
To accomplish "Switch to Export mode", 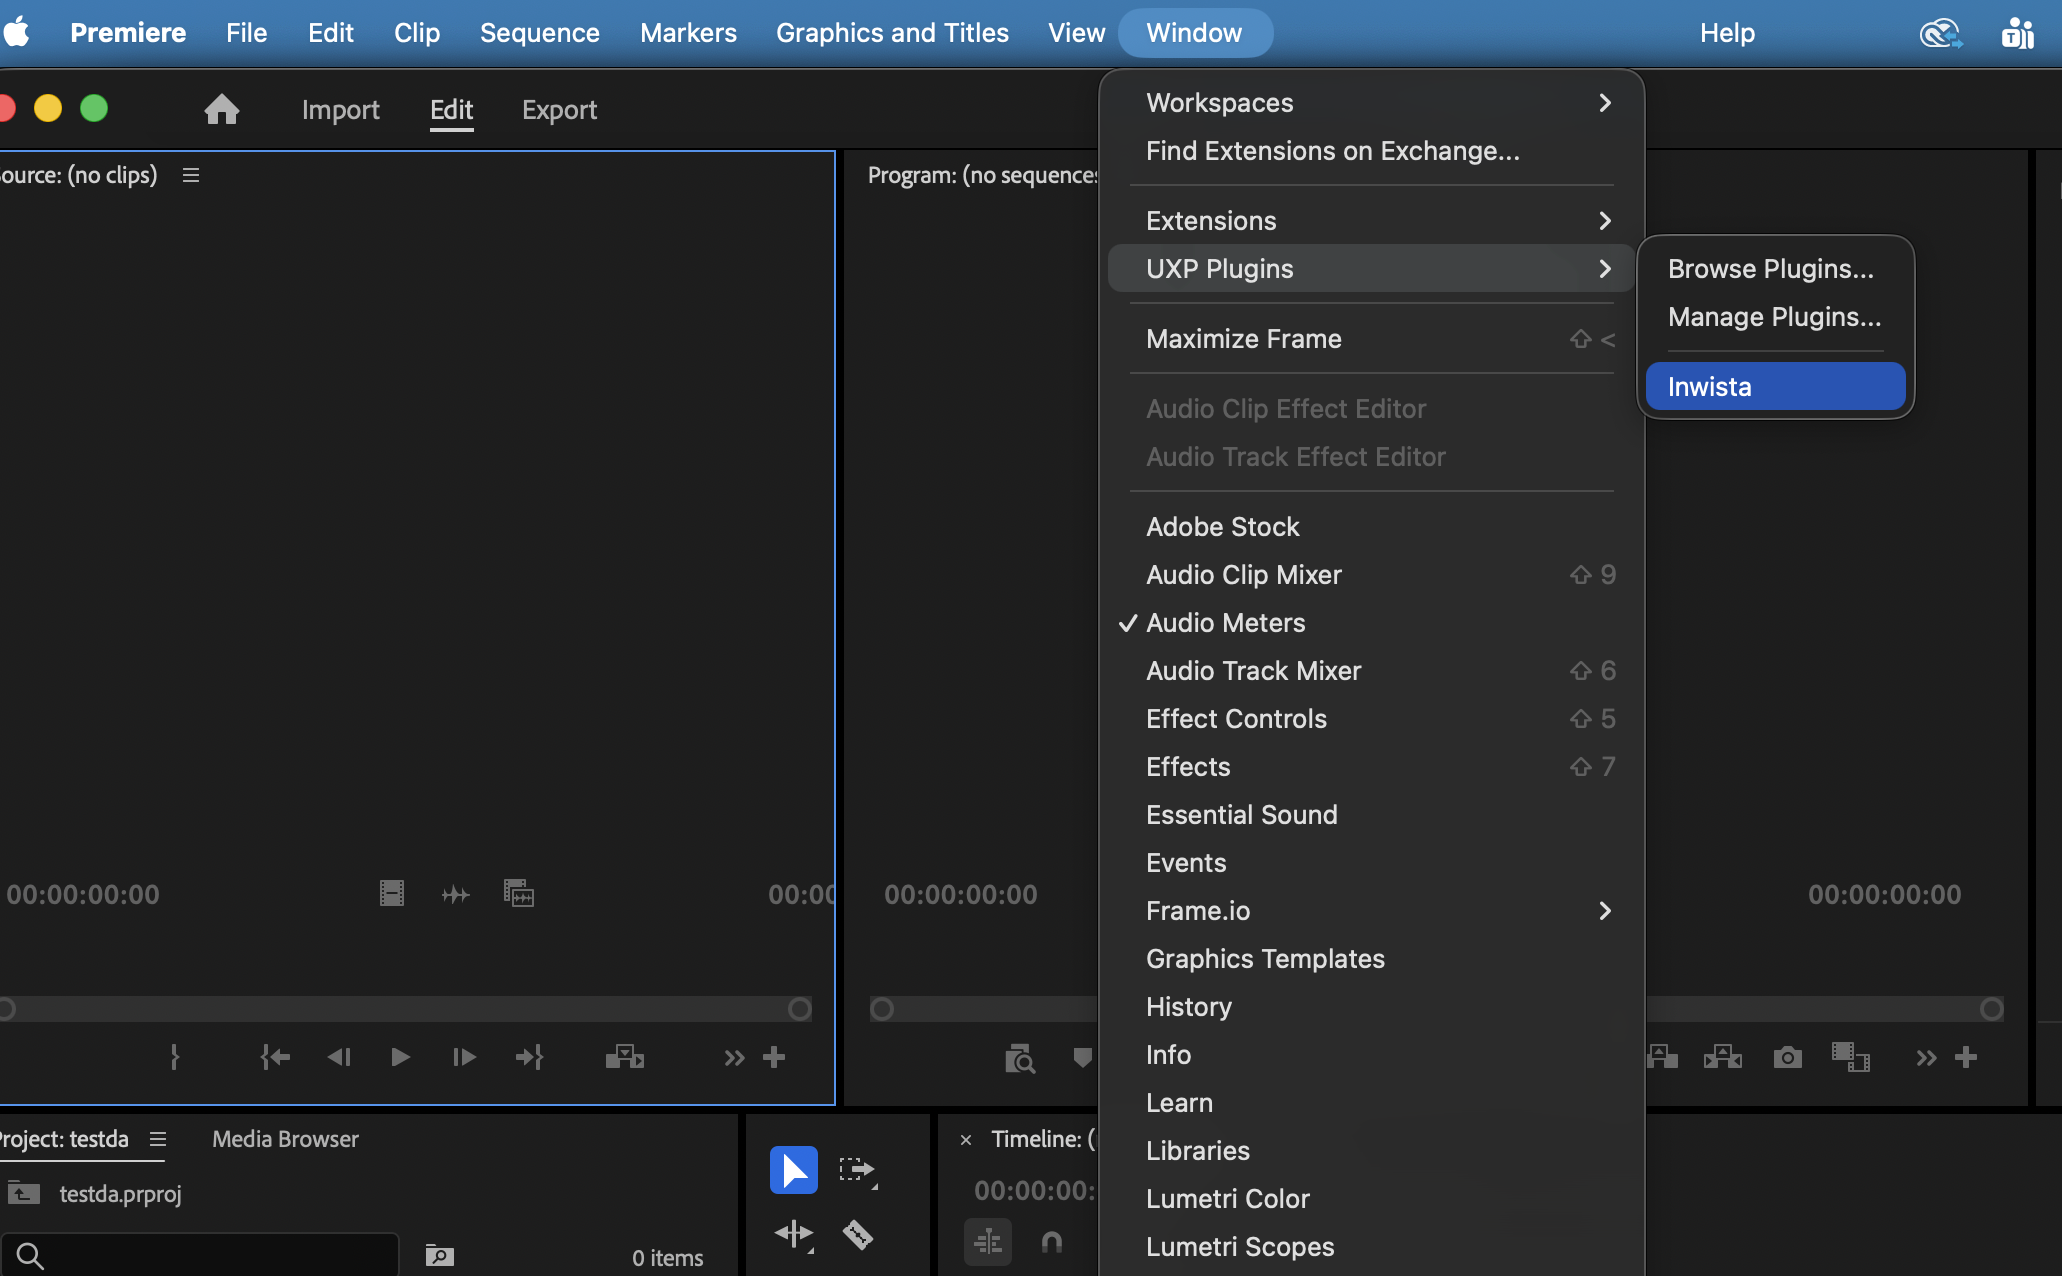I will point(559,109).
